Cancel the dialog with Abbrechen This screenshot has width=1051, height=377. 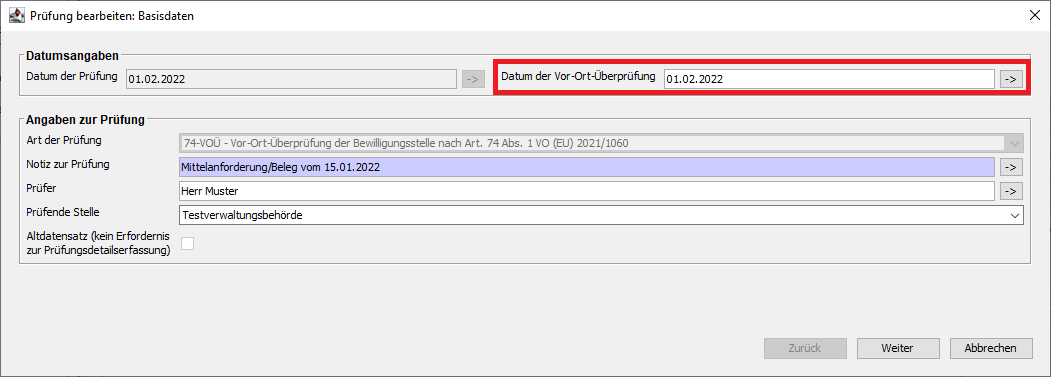pos(990,348)
